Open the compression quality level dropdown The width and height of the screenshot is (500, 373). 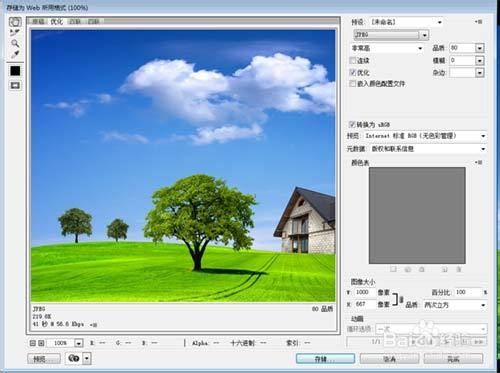(x=387, y=48)
